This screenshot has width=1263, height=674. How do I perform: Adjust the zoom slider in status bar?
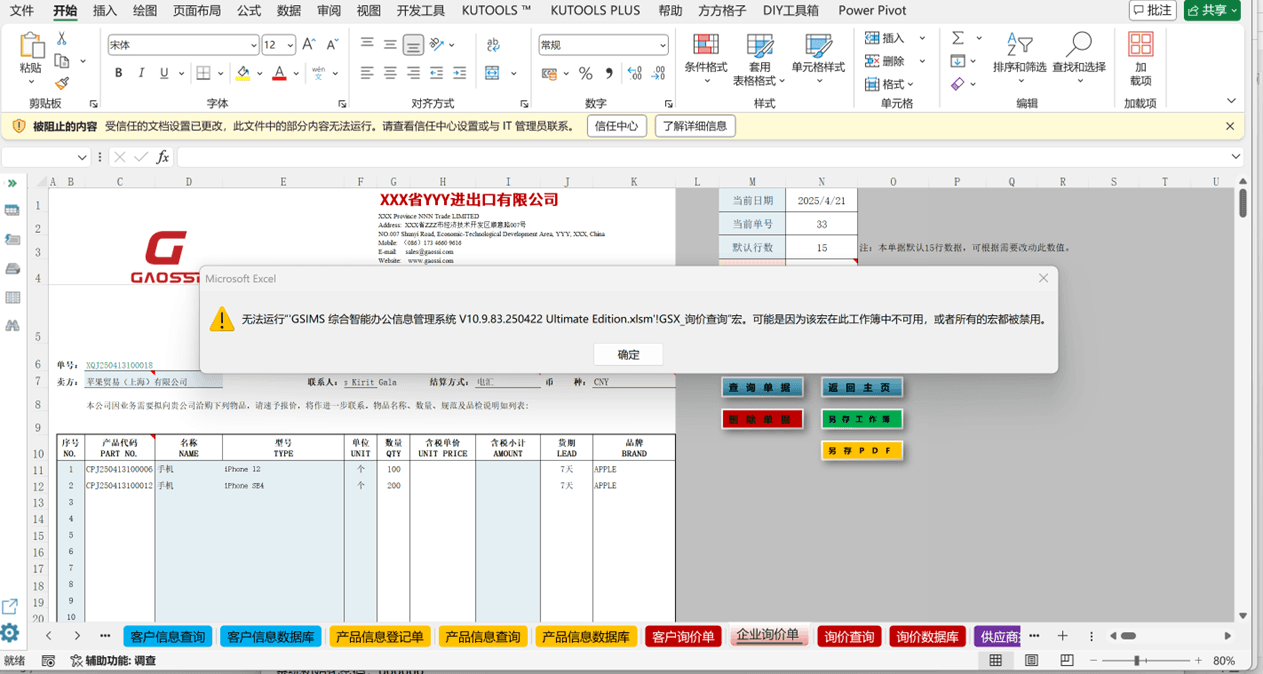[1137, 661]
